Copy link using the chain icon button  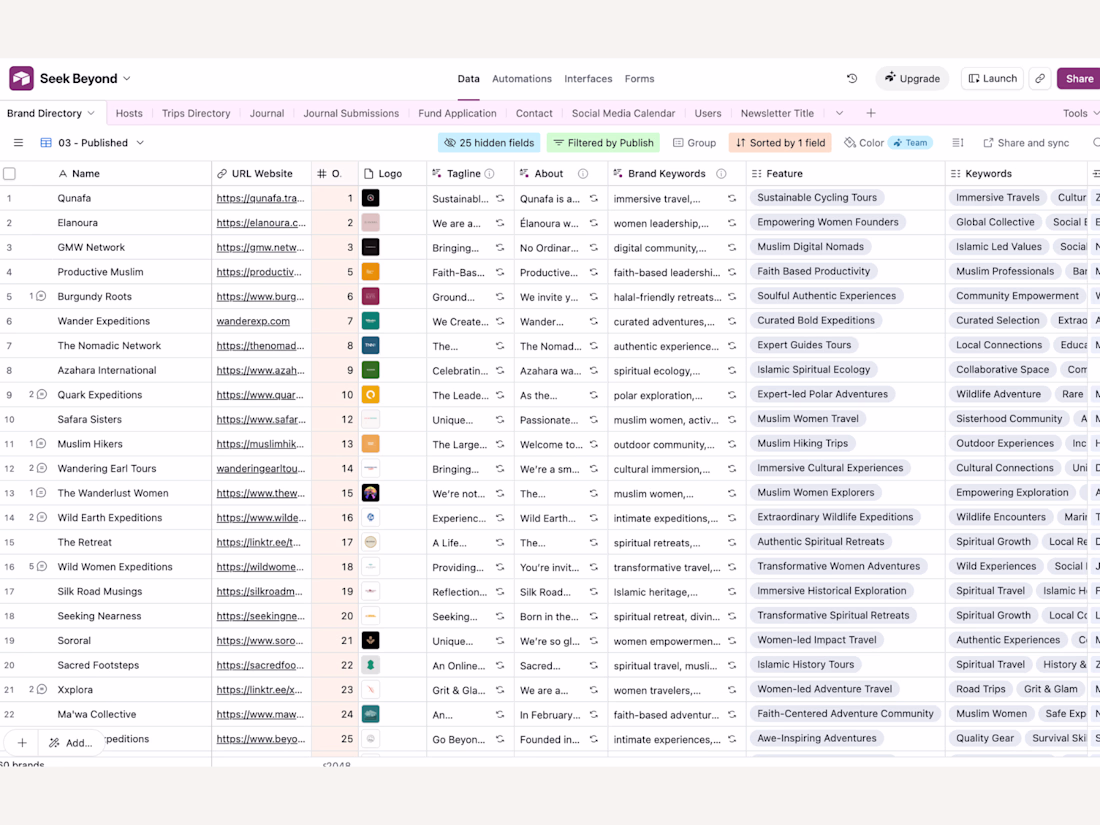coord(1040,79)
